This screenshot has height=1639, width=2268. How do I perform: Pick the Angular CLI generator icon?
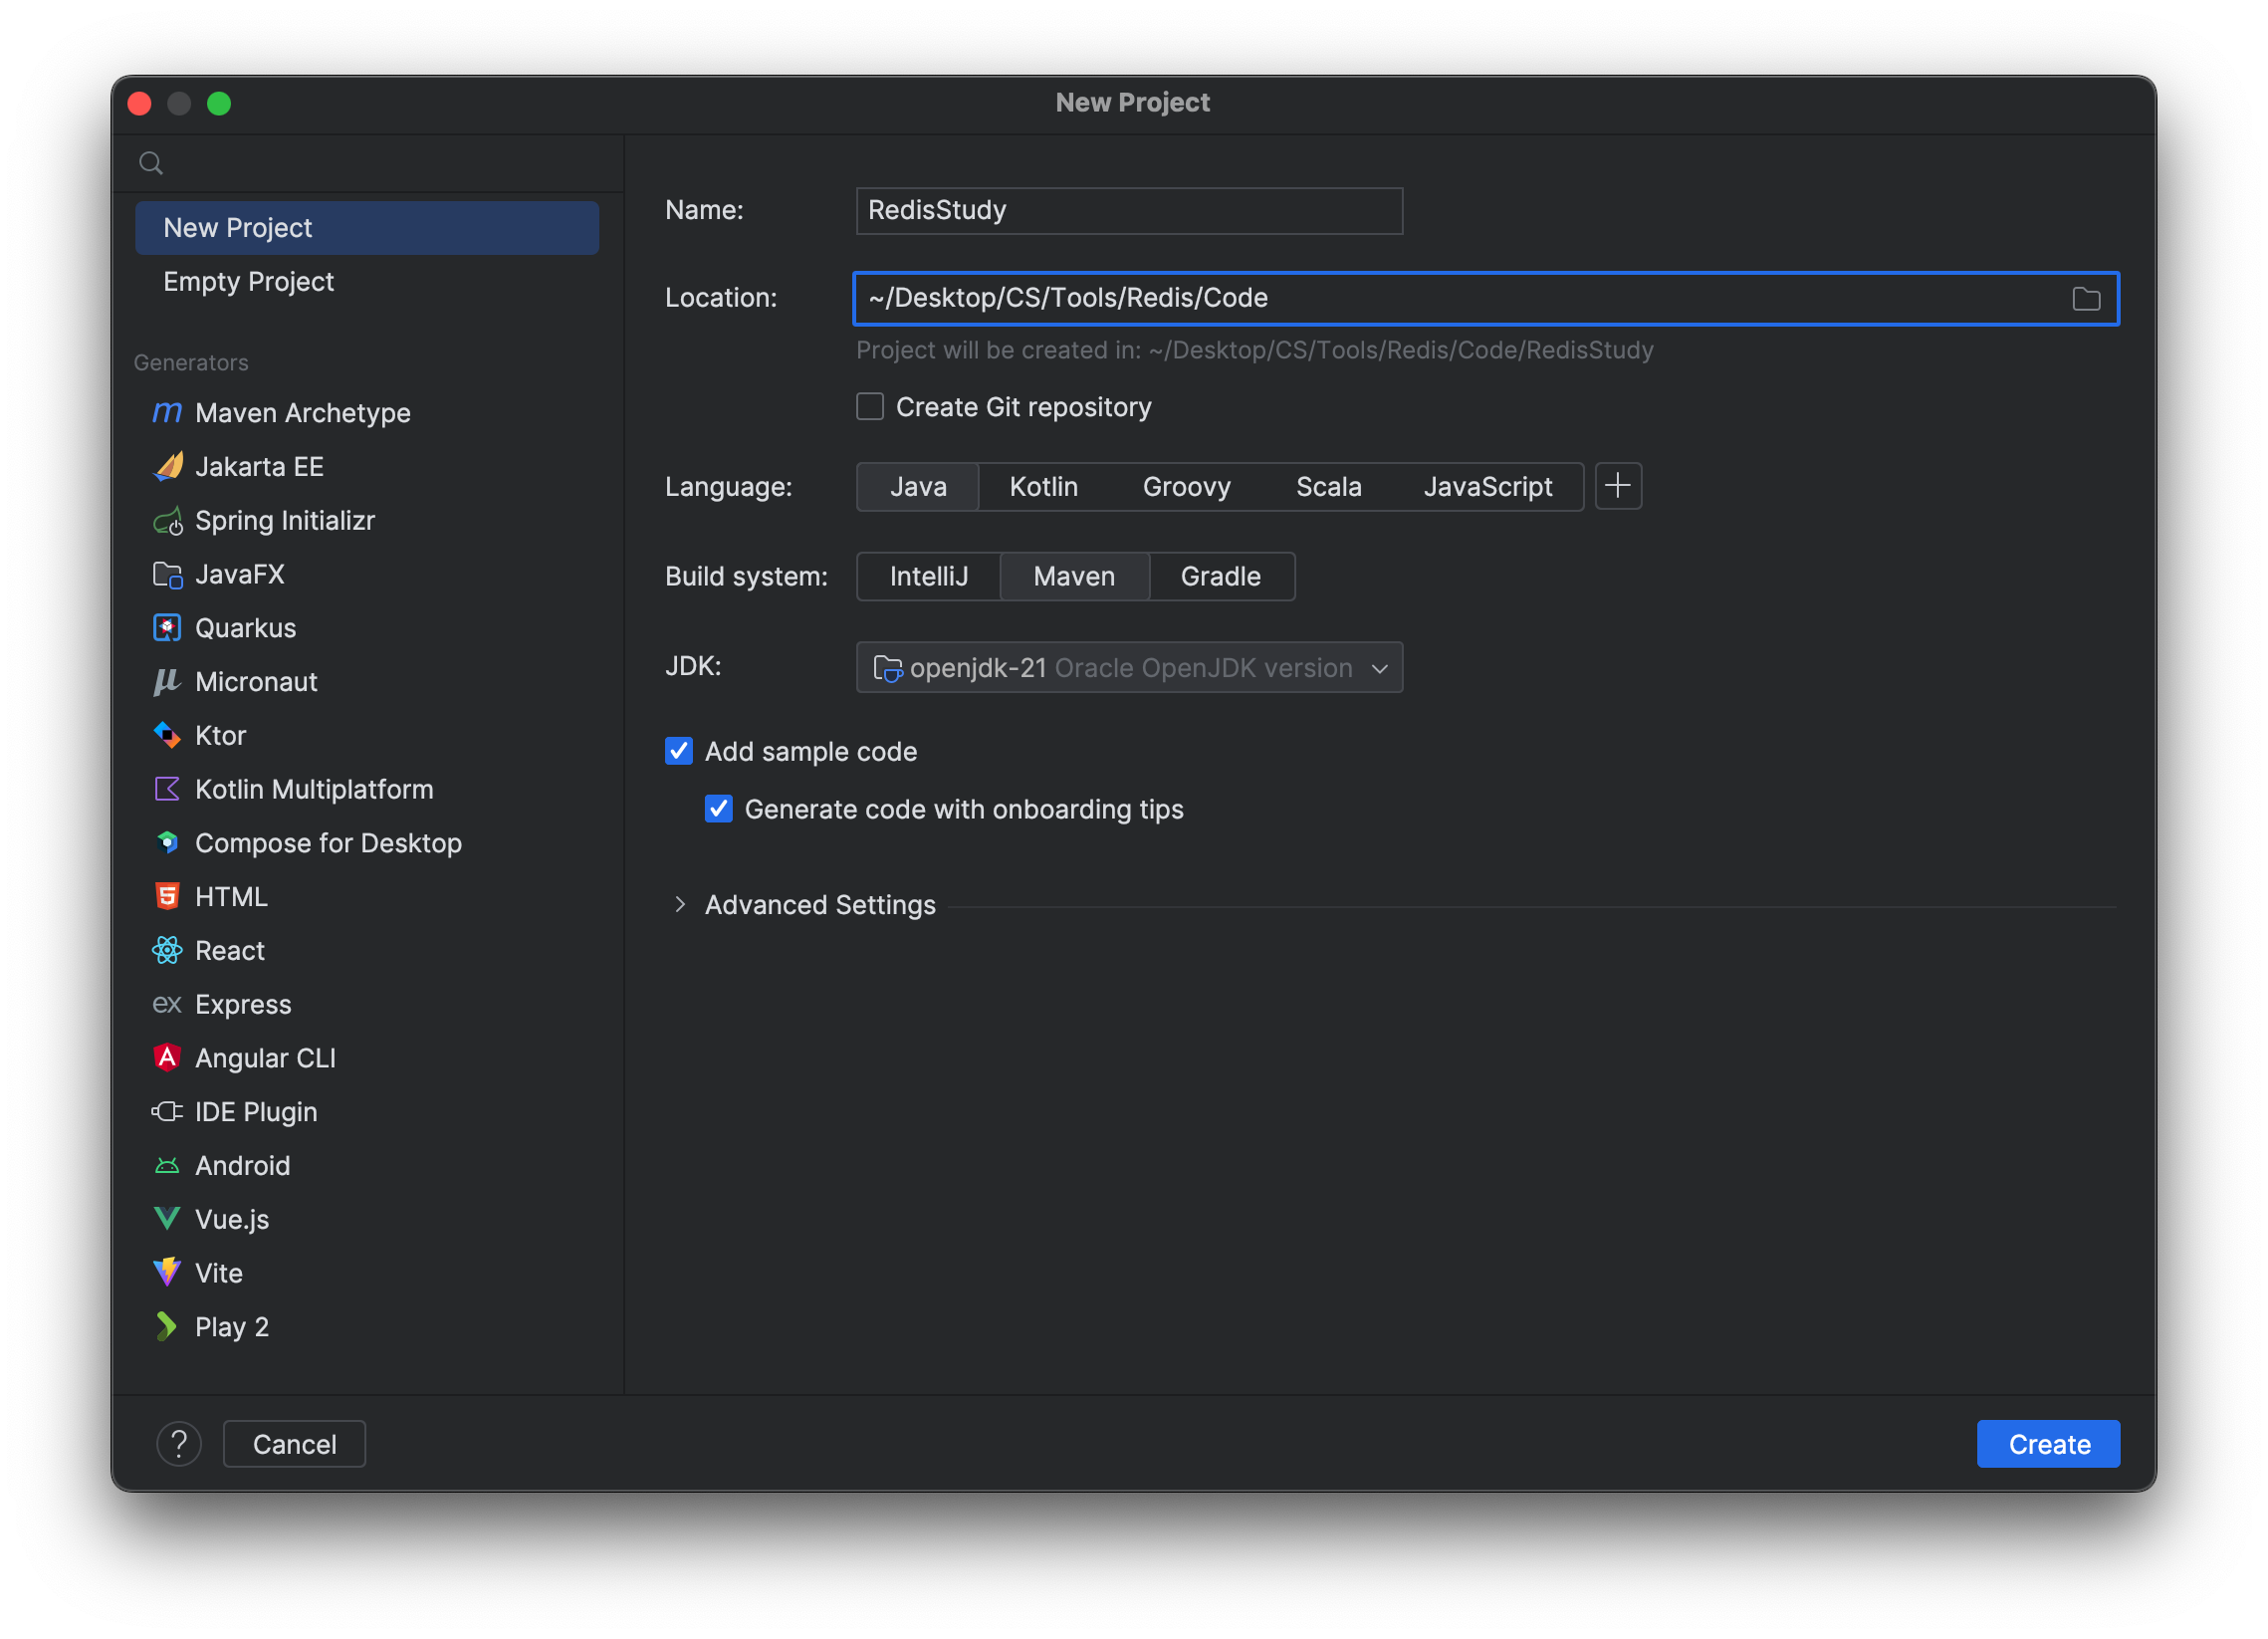coord(167,1058)
